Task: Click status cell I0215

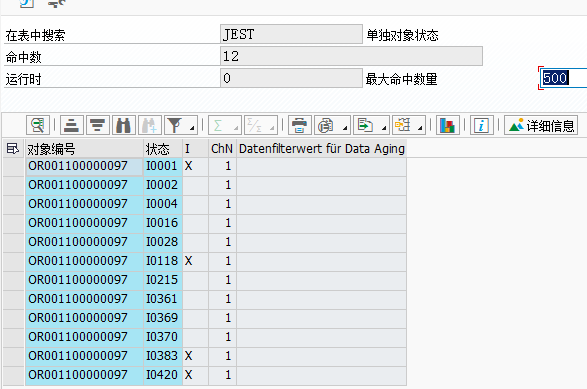Action: pyautogui.click(x=163, y=280)
